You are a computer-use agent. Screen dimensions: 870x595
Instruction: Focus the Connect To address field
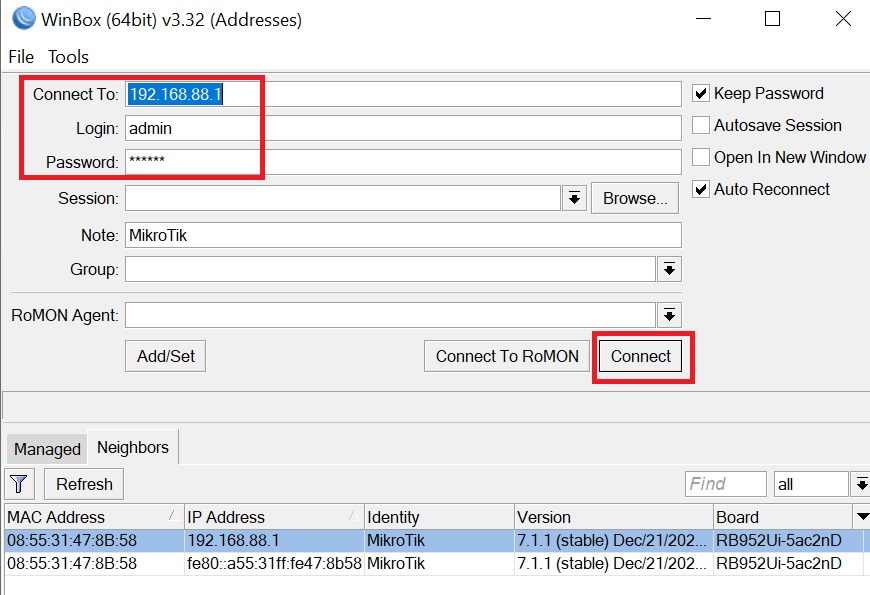(x=403, y=94)
